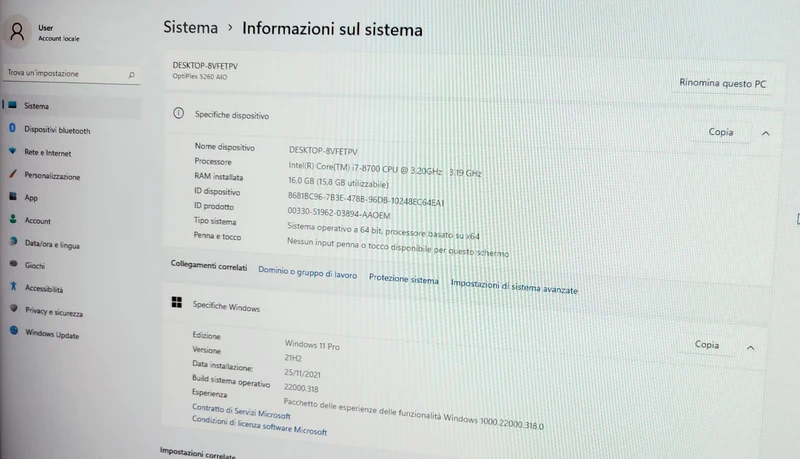
Task: Open Dominio o gruppo di lavoro link
Action: (307, 272)
